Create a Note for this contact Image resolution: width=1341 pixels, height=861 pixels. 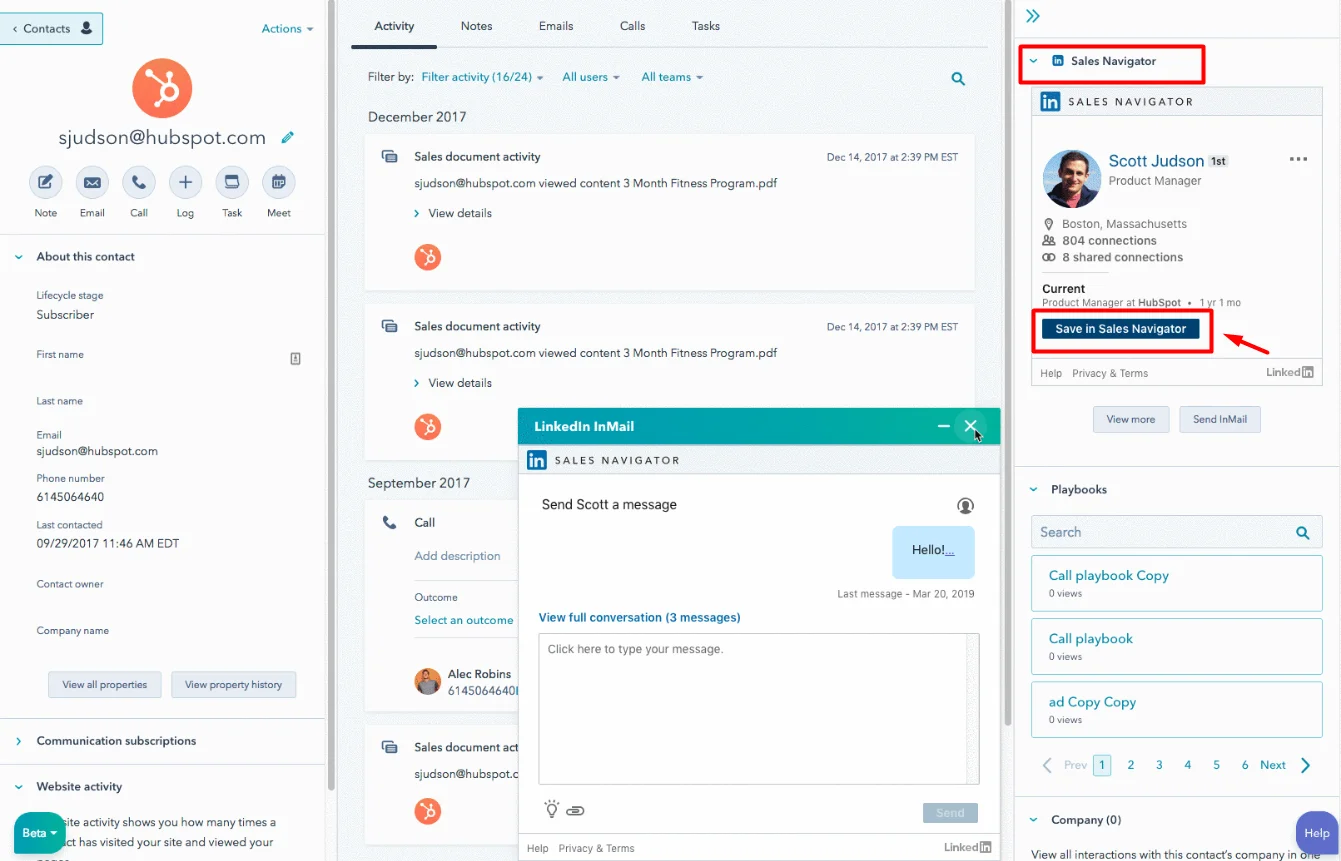click(x=45, y=182)
